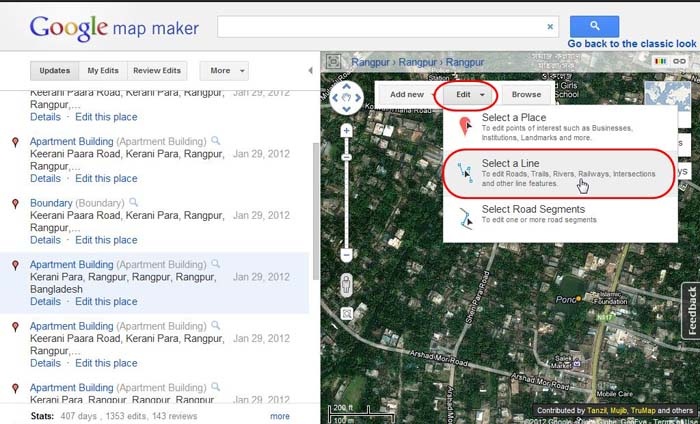This screenshot has width=700, height=424.
Task: Open the Edit dropdown menu
Action: (467, 95)
